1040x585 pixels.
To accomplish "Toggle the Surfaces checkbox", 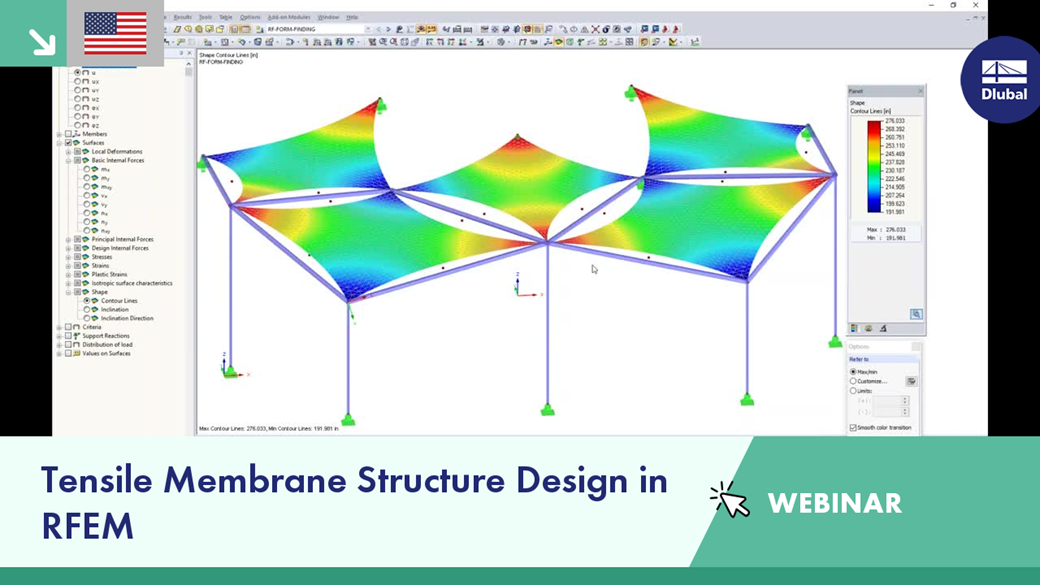I will click(x=68, y=143).
